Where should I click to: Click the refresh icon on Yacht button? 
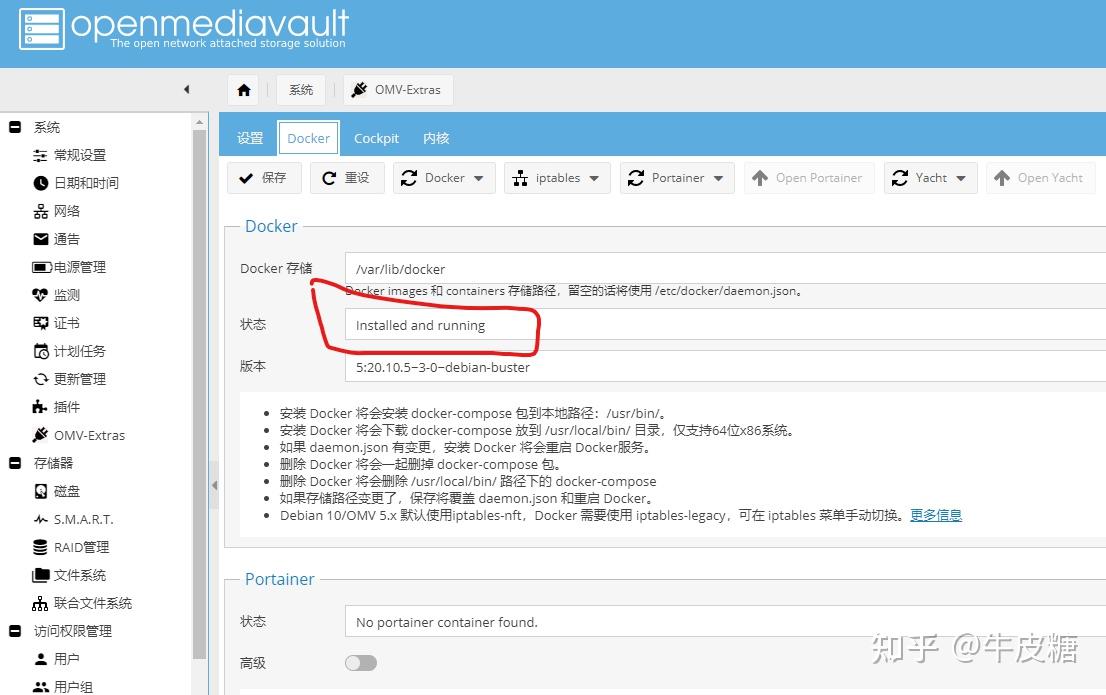tap(899, 178)
